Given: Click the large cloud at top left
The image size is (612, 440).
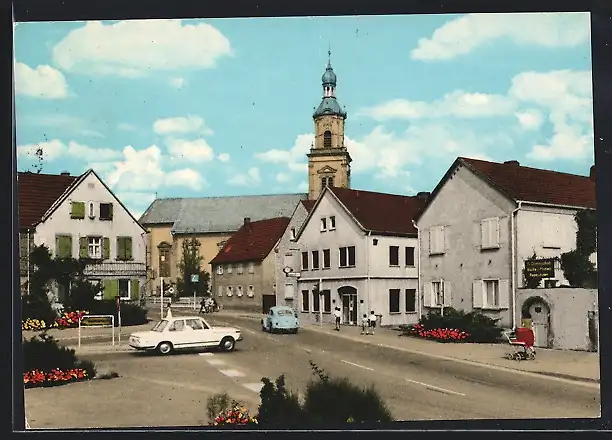Looking at the screenshot, I should (142, 46).
